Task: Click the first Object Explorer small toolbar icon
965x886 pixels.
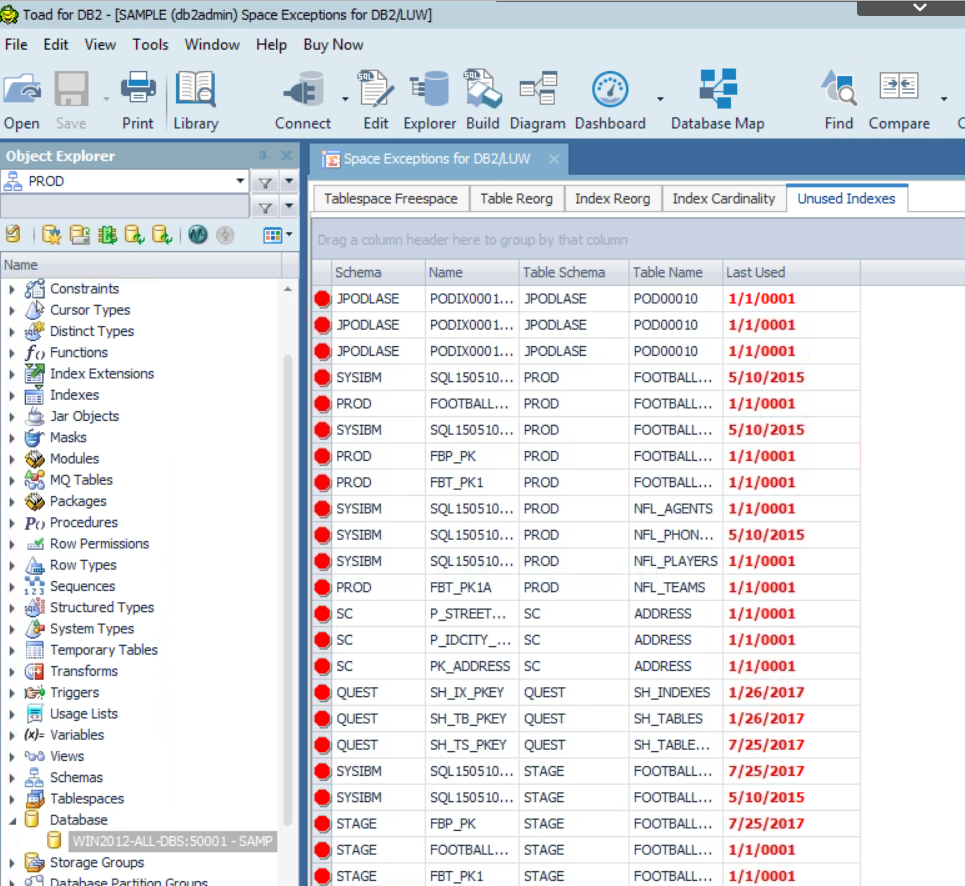Action: [x=14, y=235]
